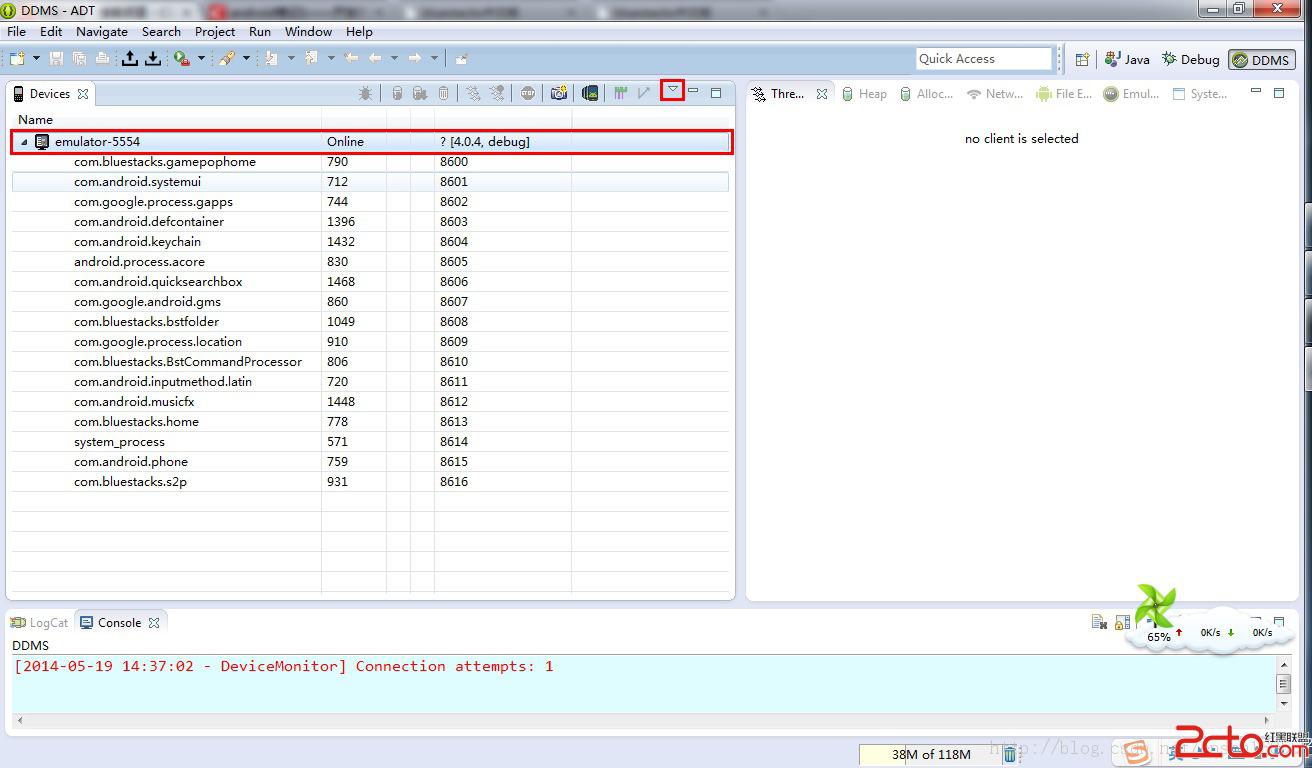The width and height of the screenshot is (1312, 768).
Task: Close the Devices view tab
Action: 83,93
